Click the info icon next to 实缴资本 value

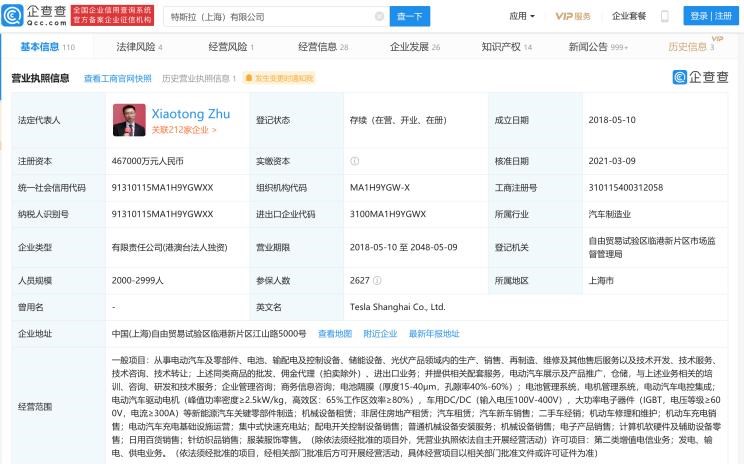tap(354, 161)
